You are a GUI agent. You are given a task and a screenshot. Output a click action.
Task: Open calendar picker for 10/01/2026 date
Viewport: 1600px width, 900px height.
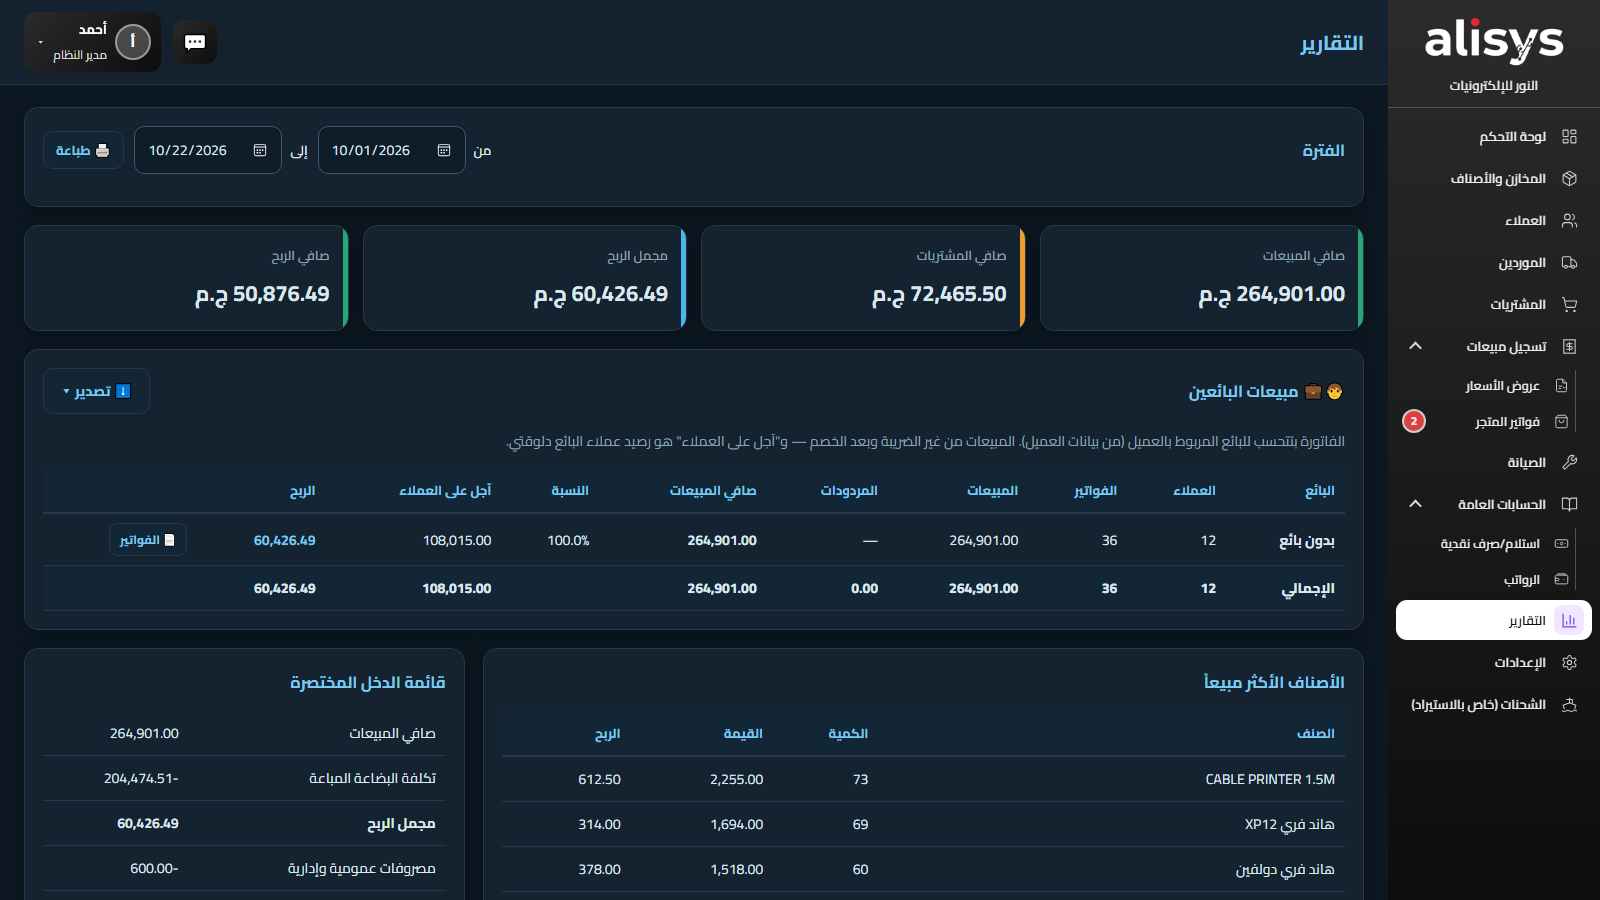[x=444, y=150]
